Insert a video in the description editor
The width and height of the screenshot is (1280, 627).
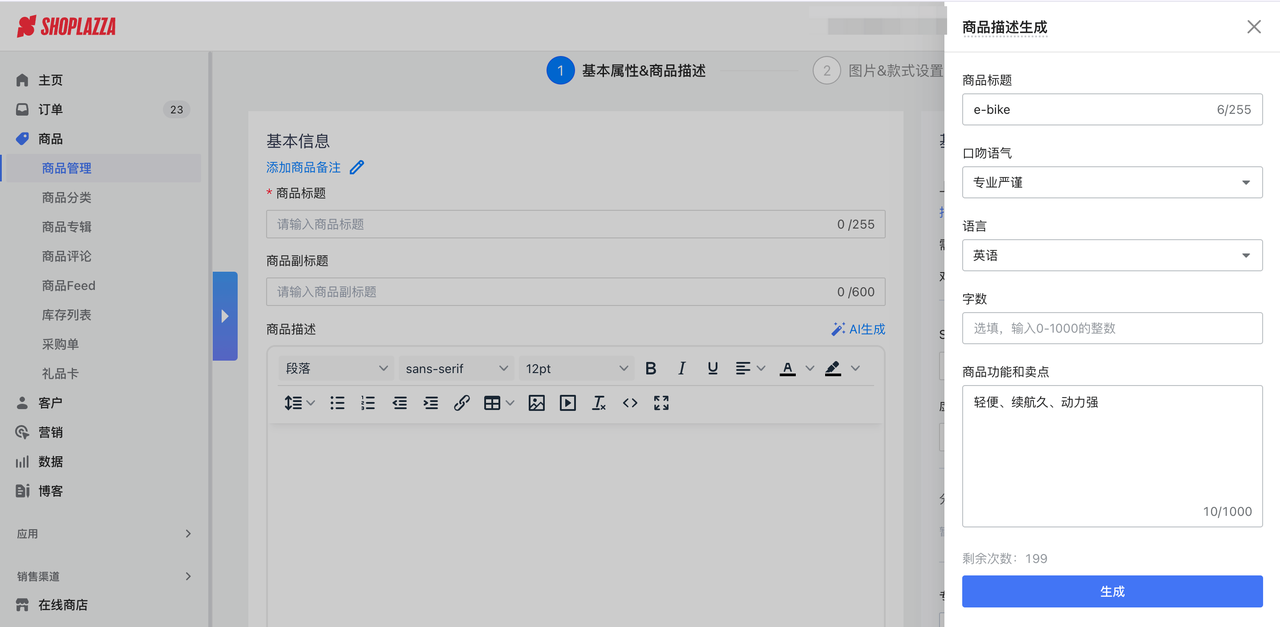[x=567, y=403]
